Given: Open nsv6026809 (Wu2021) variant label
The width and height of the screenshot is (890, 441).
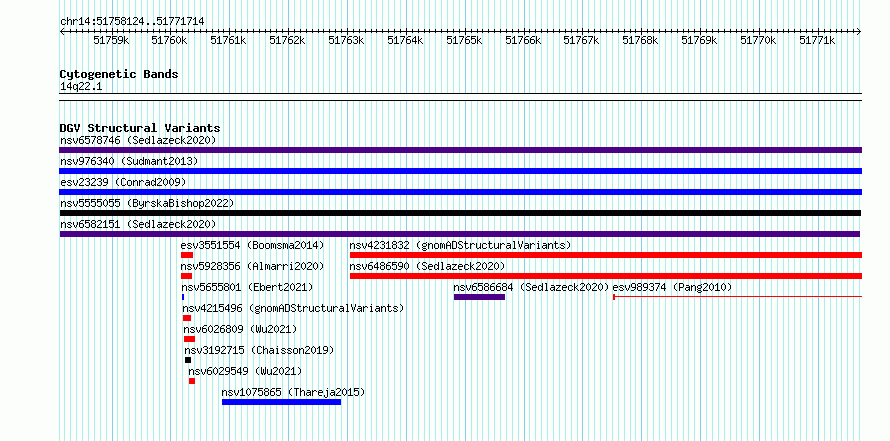Looking at the screenshot, I should (x=240, y=329).
